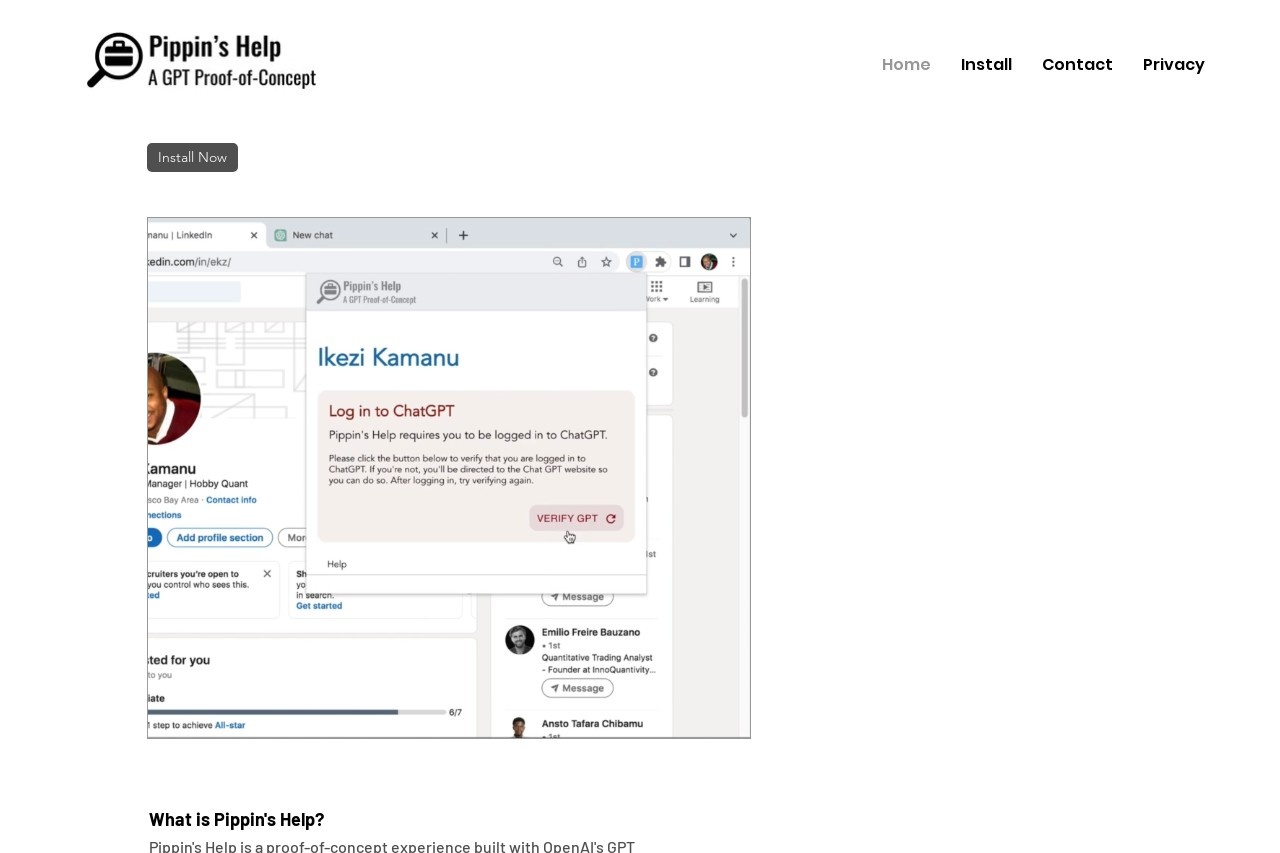1280x853 pixels.
Task: Select the "What is Pippin's Help?" heading
Action: tap(237, 819)
